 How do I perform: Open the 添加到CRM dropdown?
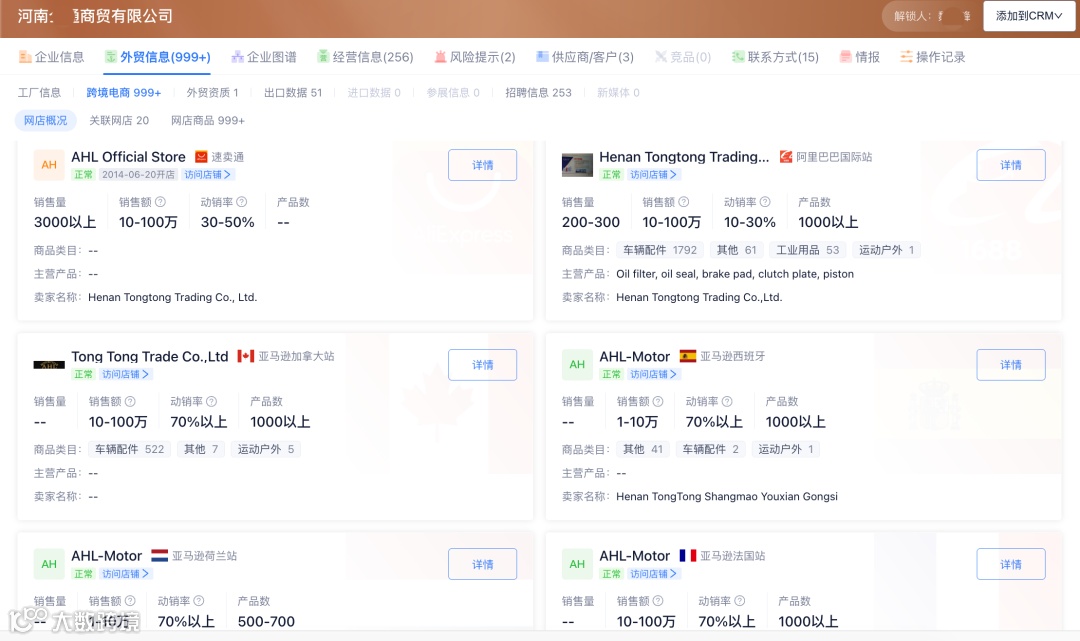click(x=1028, y=16)
